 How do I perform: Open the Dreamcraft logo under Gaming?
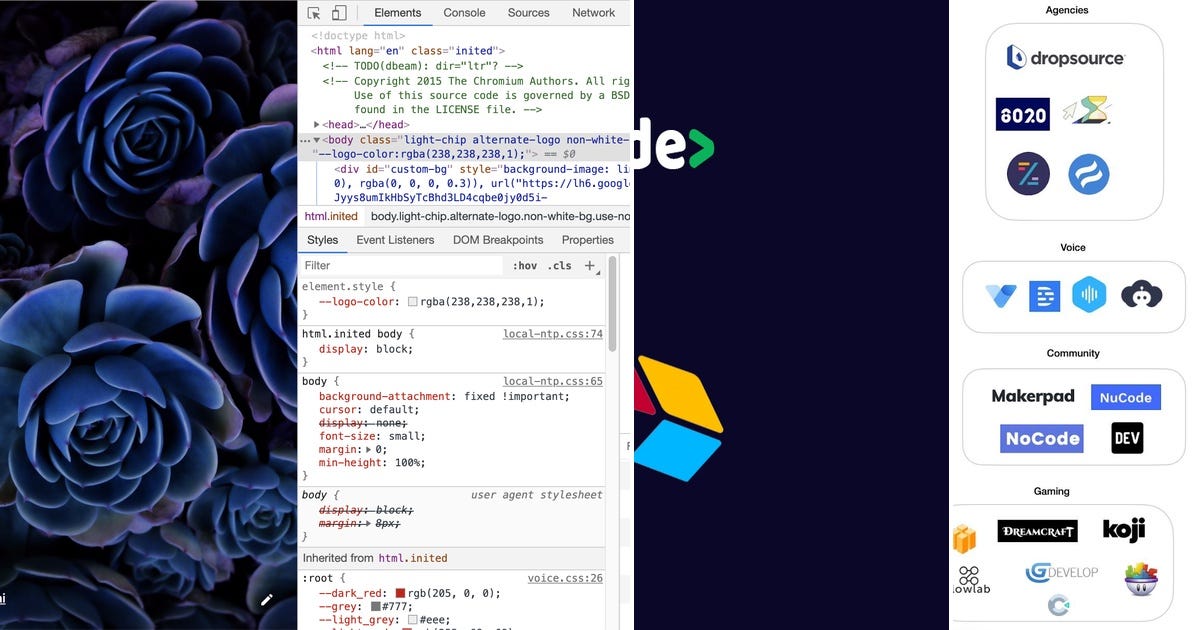[x=1035, y=530]
